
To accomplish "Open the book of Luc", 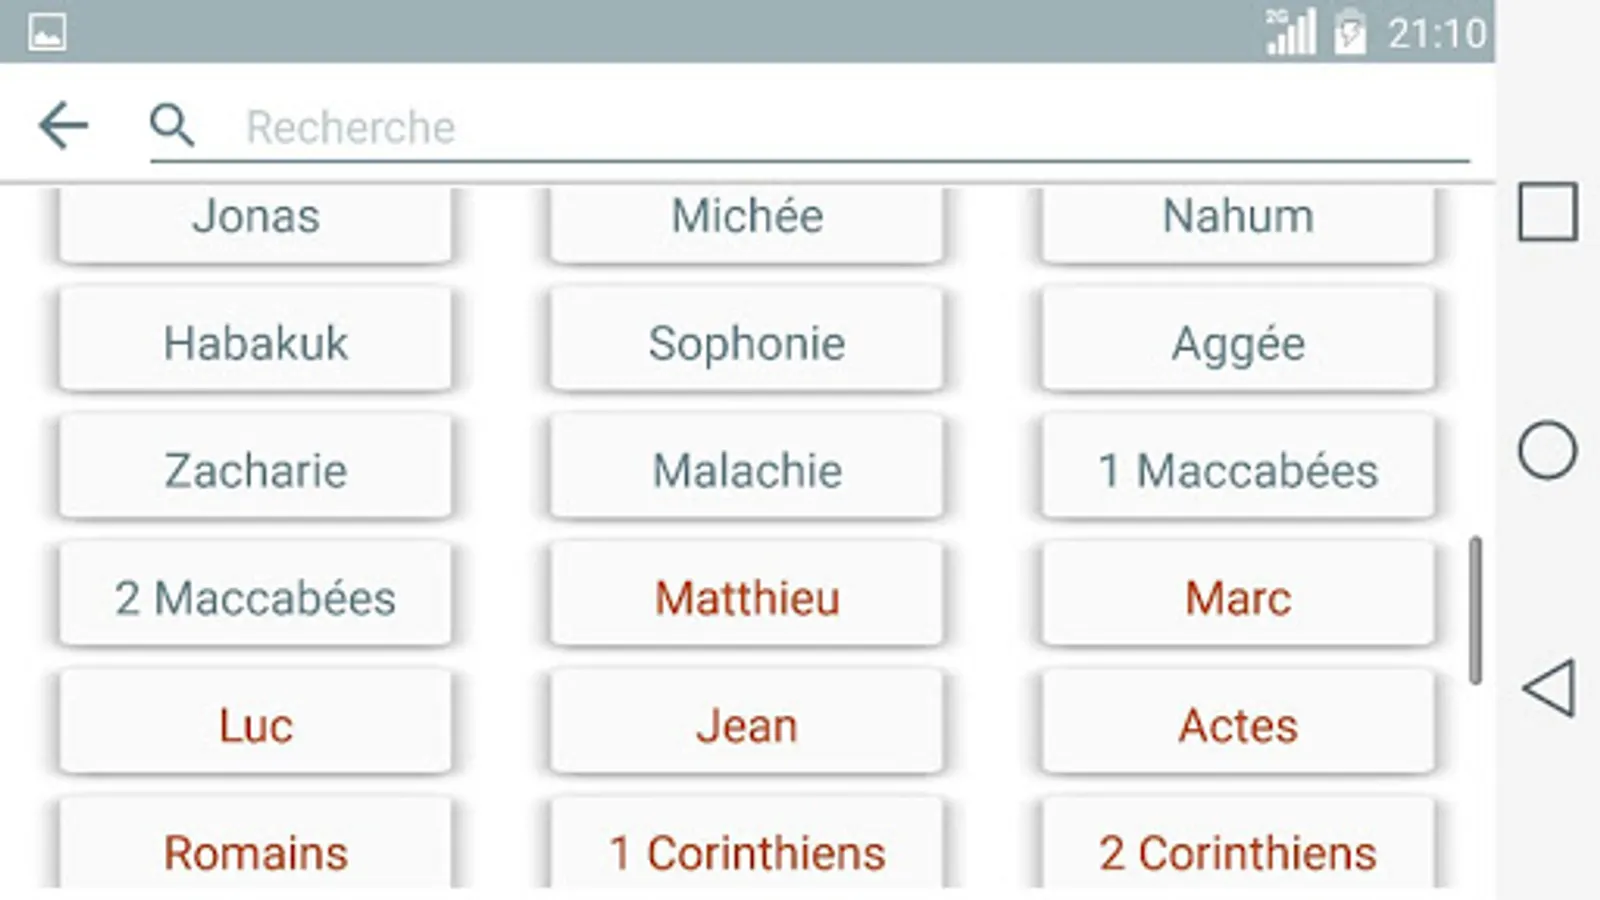I will 255,725.
